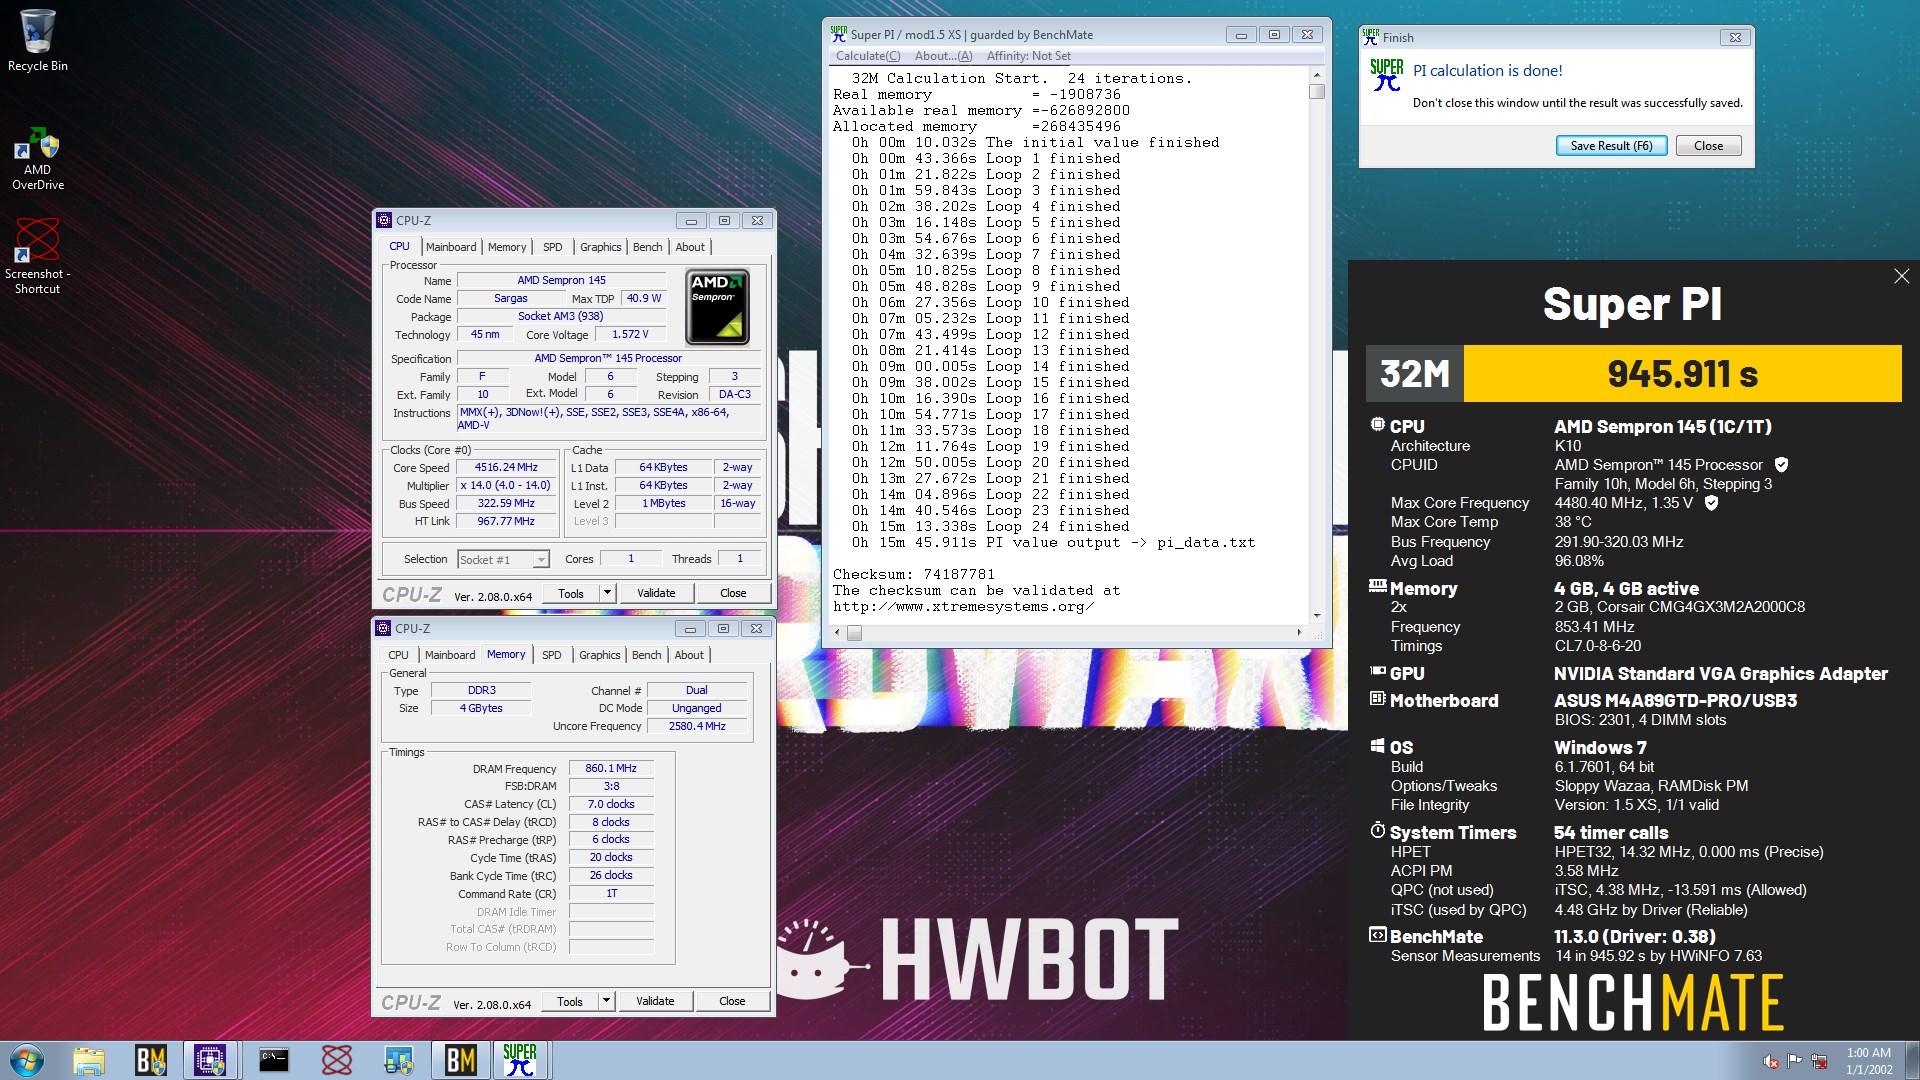Click Close button in the lower CPU-Z window
The image size is (1920, 1080).
[x=732, y=1001]
